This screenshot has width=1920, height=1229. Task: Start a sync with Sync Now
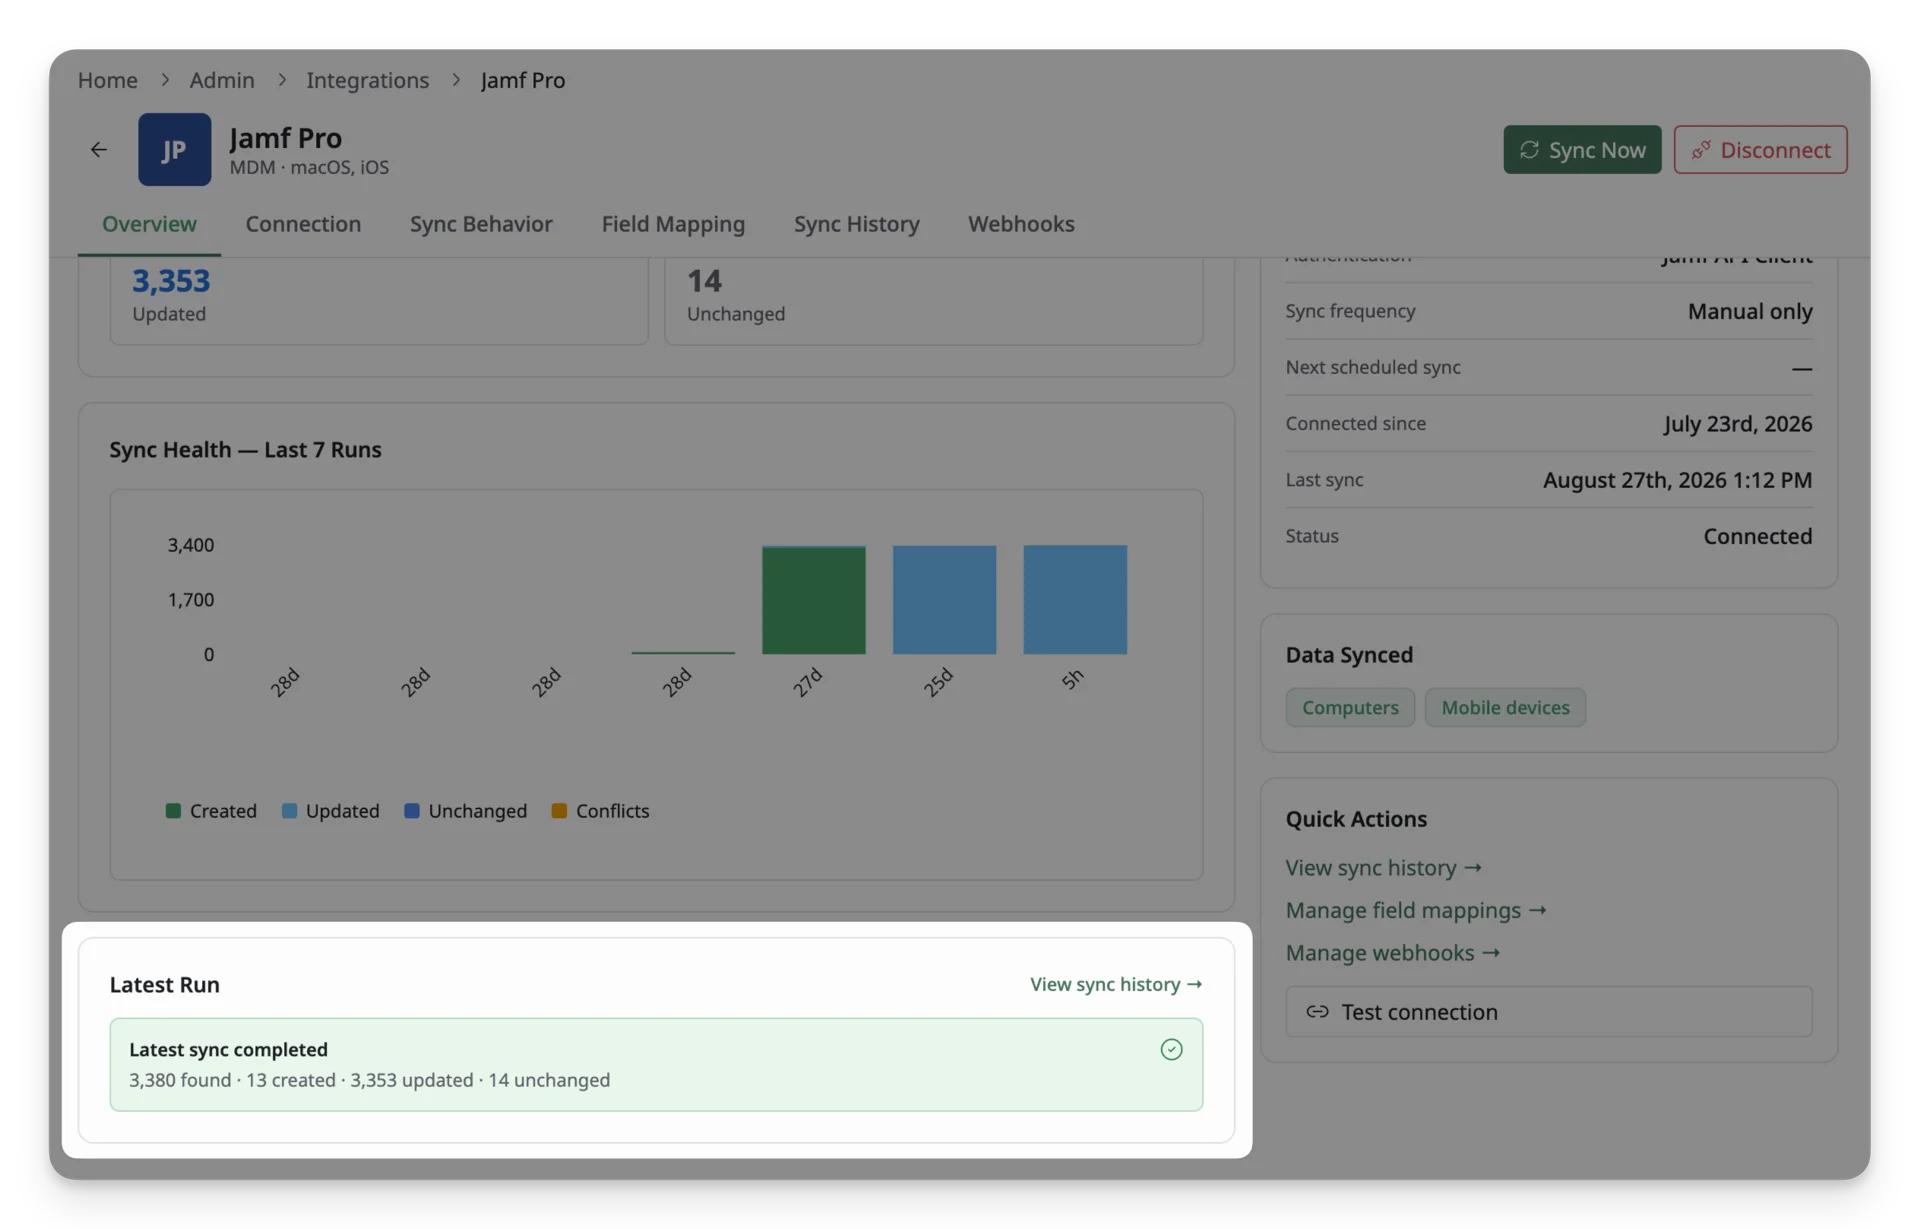(1582, 149)
